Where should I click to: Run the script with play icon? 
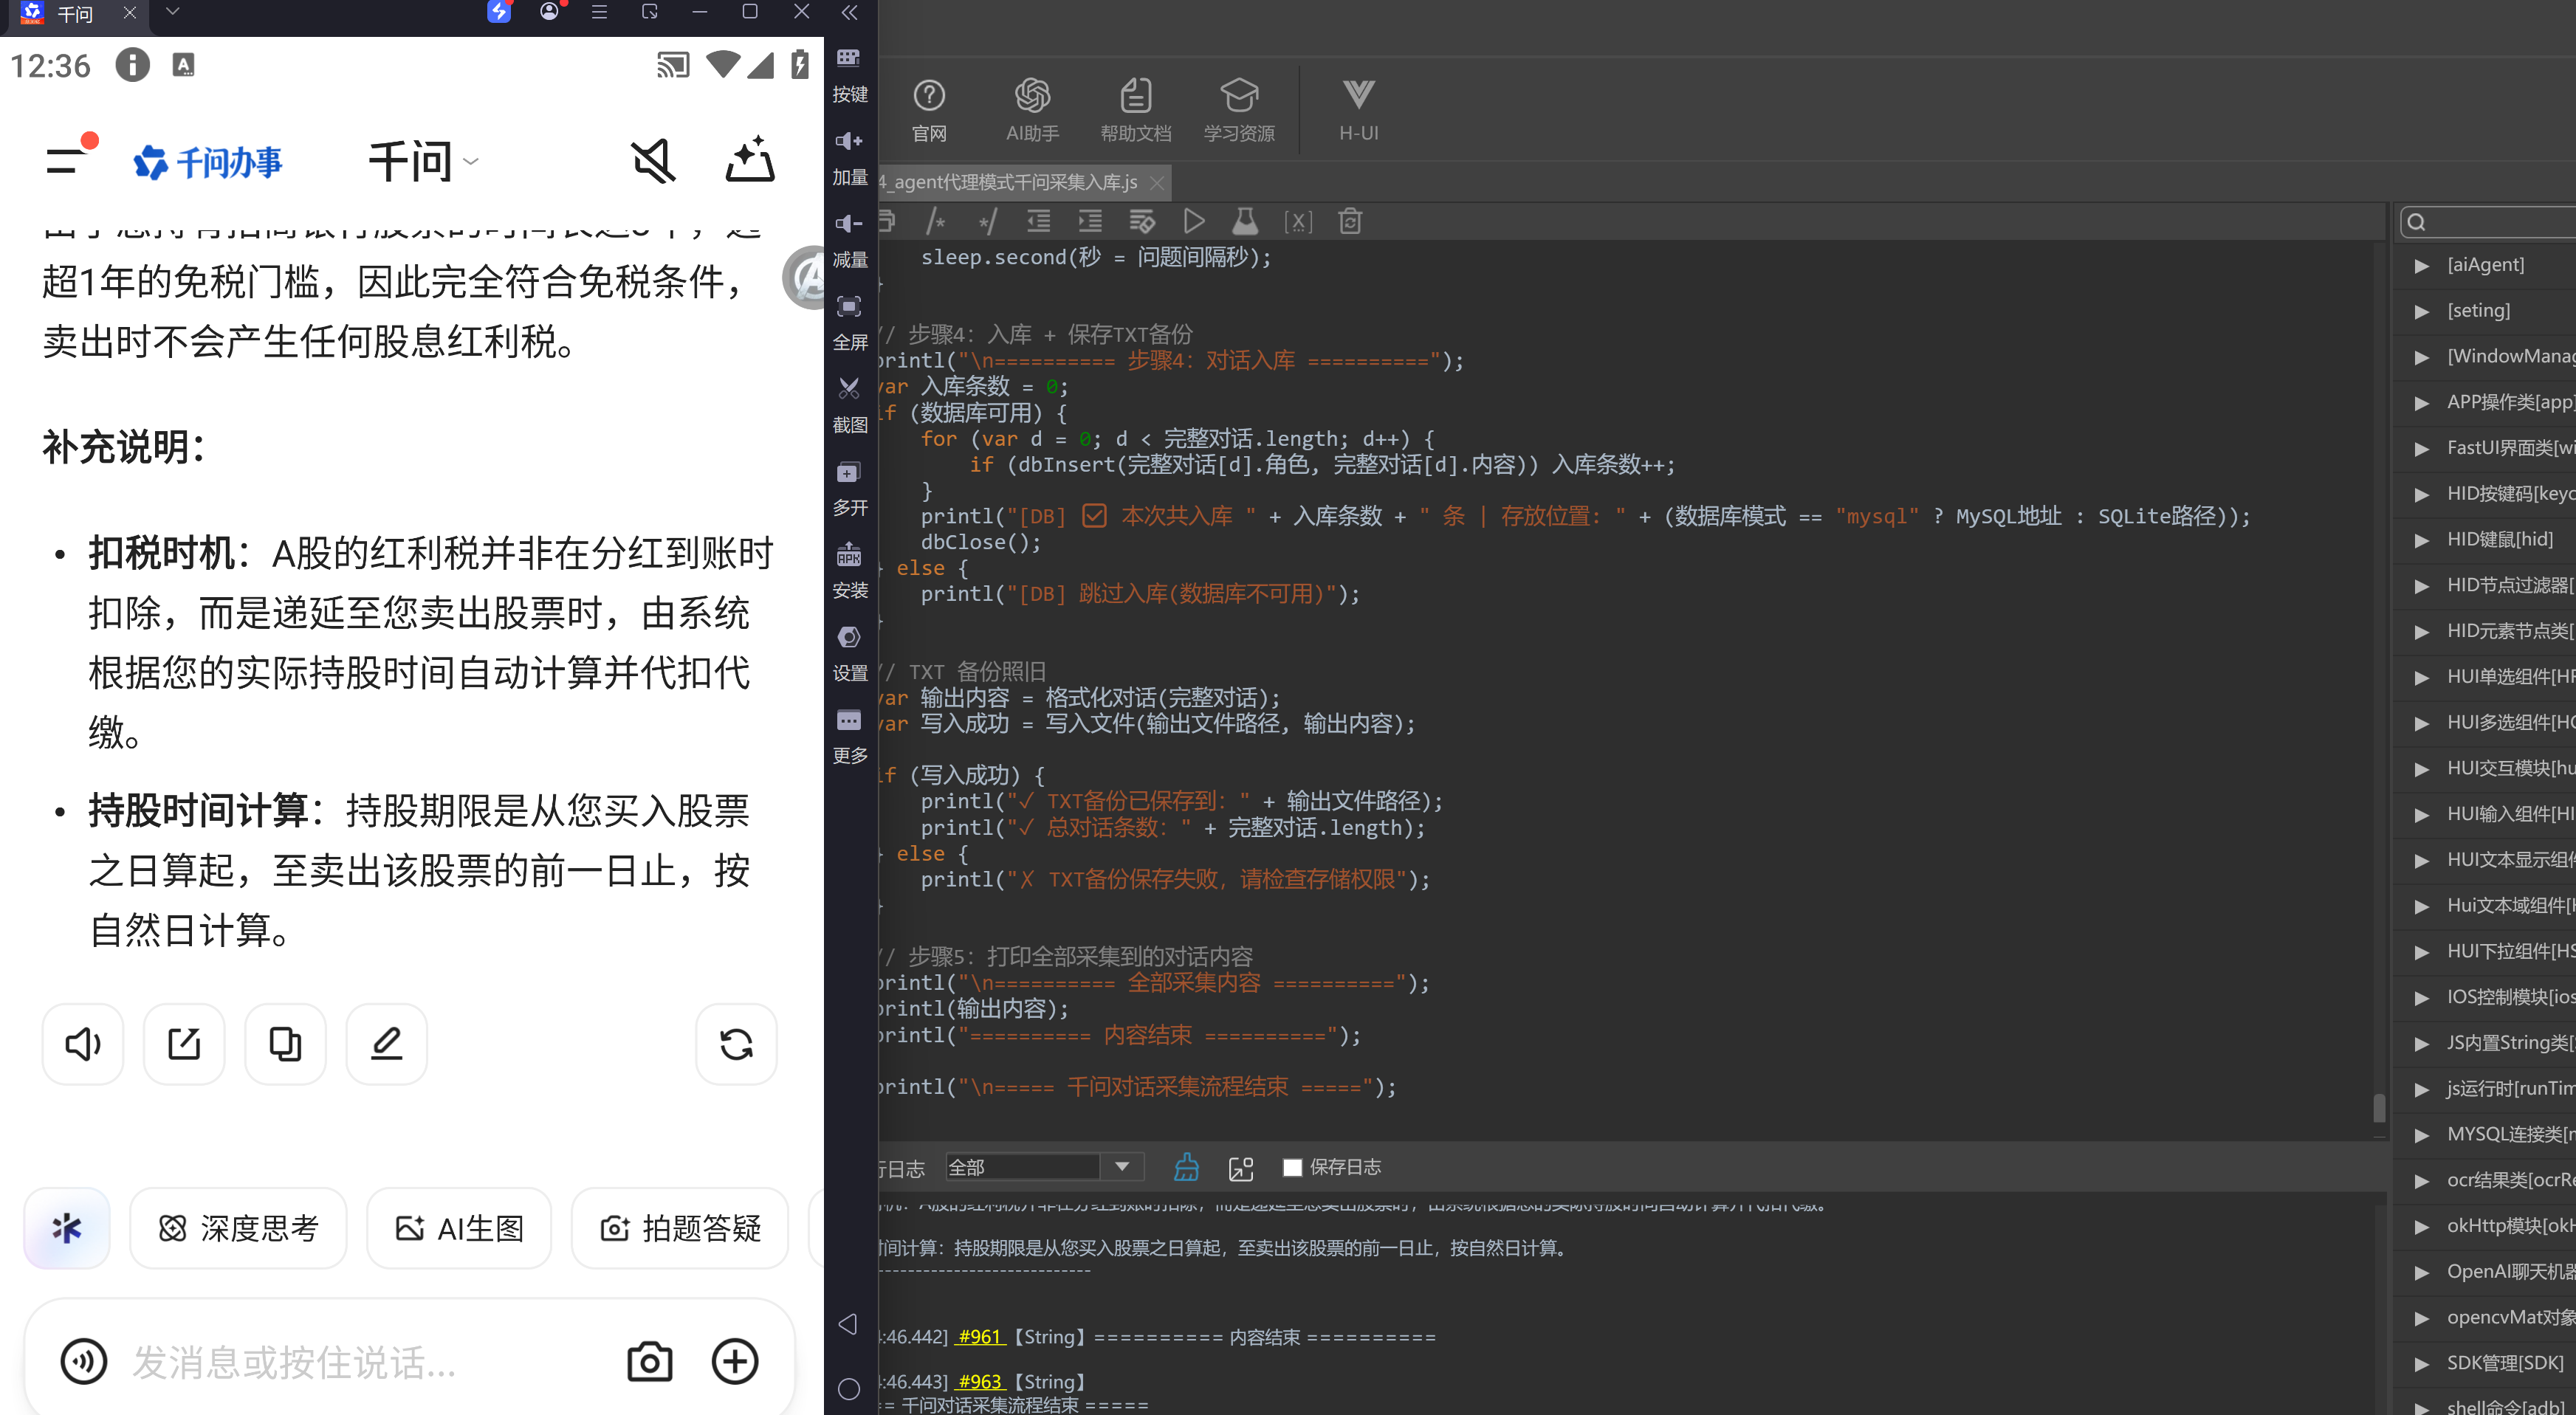pyautogui.click(x=1193, y=221)
